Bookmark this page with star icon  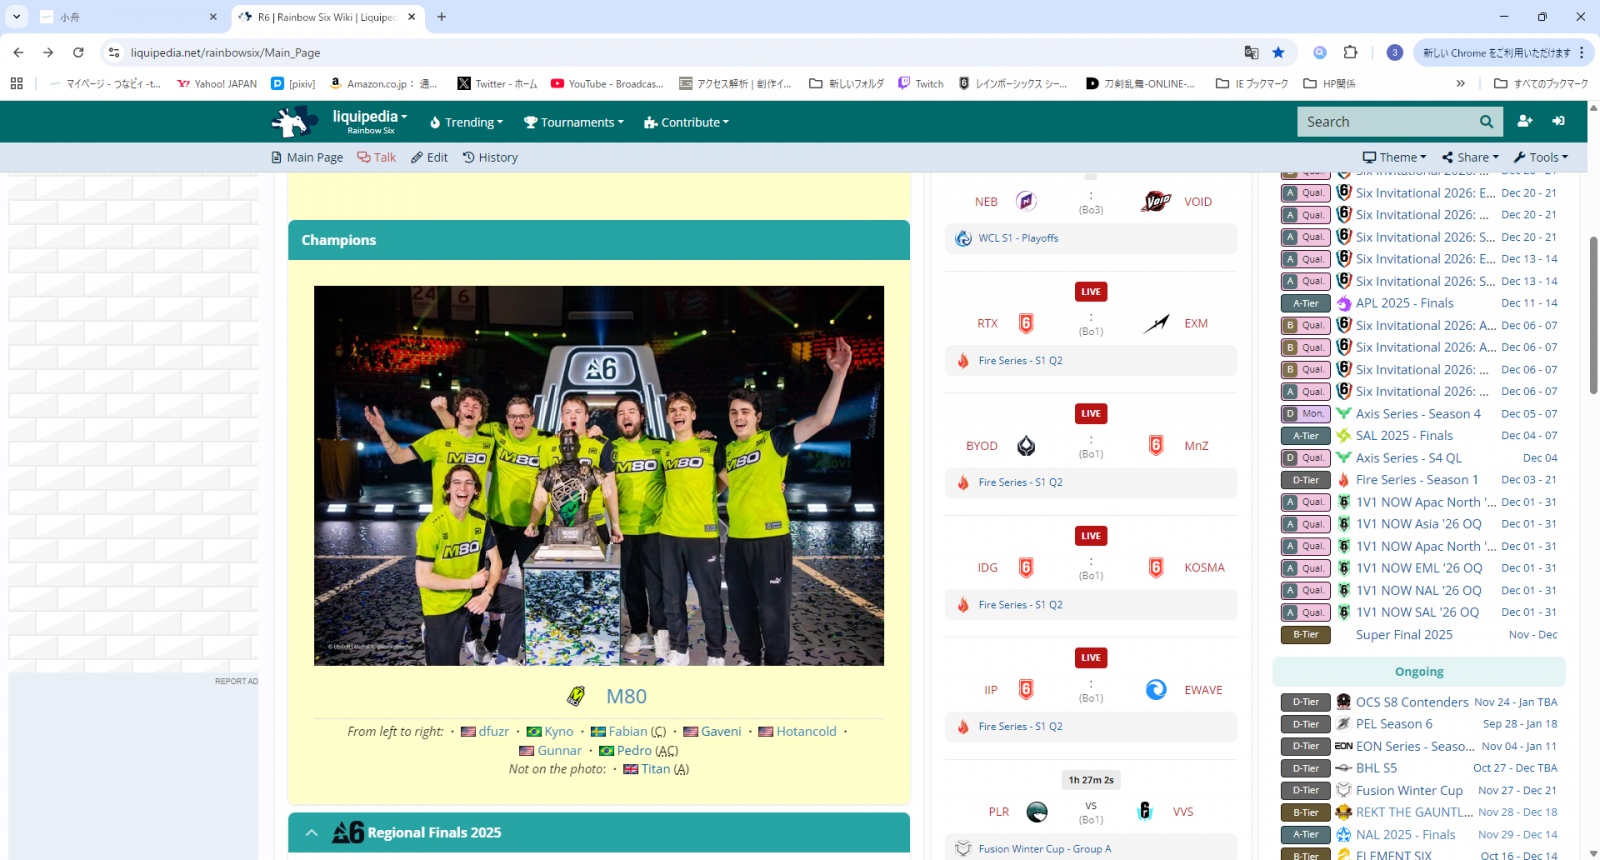pyautogui.click(x=1278, y=53)
